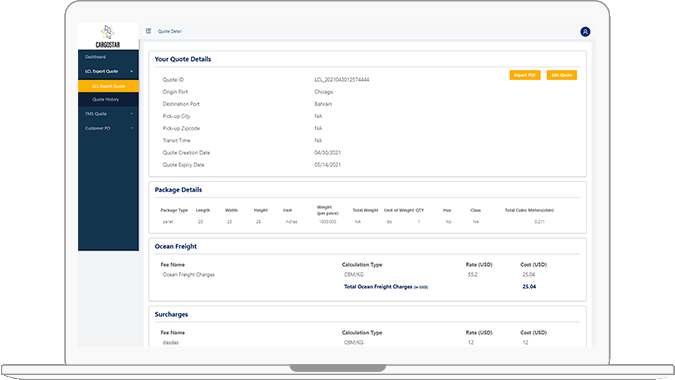Toggle the sidebar menu icon
Image resolution: width=675 pixels, height=380 pixels.
[149, 31]
